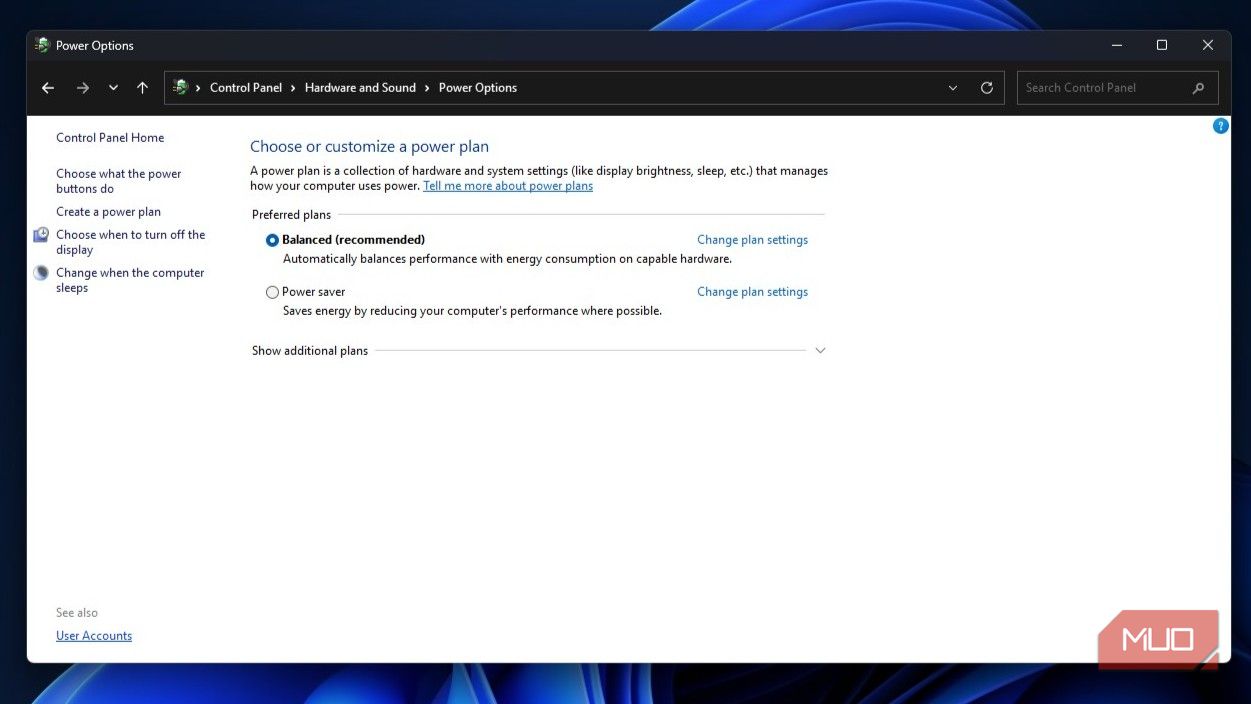Open Choose what the power buttons do
The image size is (1251, 704).
[119, 181]
